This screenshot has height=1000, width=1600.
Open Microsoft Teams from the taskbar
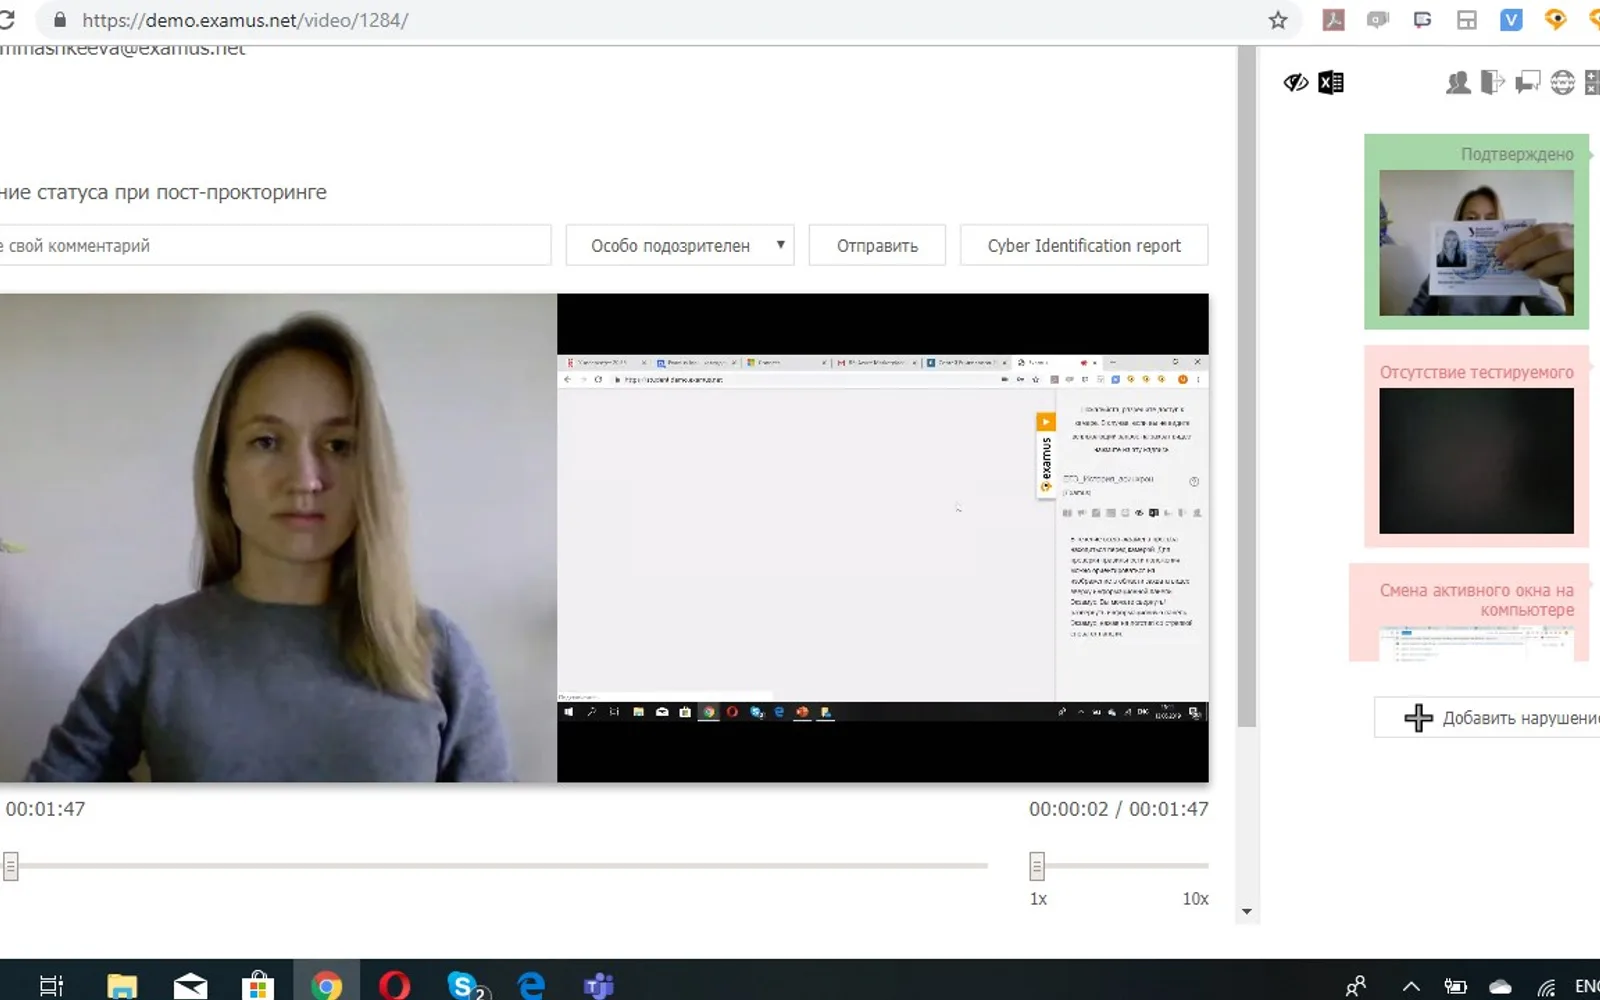(x=599, y=986)
